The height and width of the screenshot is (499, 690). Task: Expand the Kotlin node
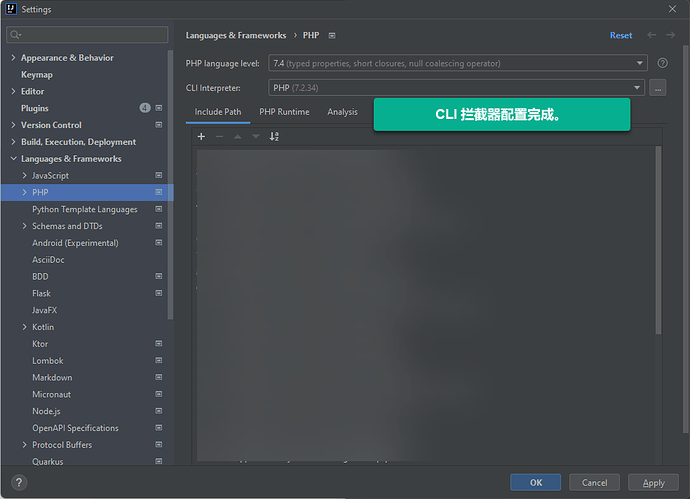tap(25, 327)
